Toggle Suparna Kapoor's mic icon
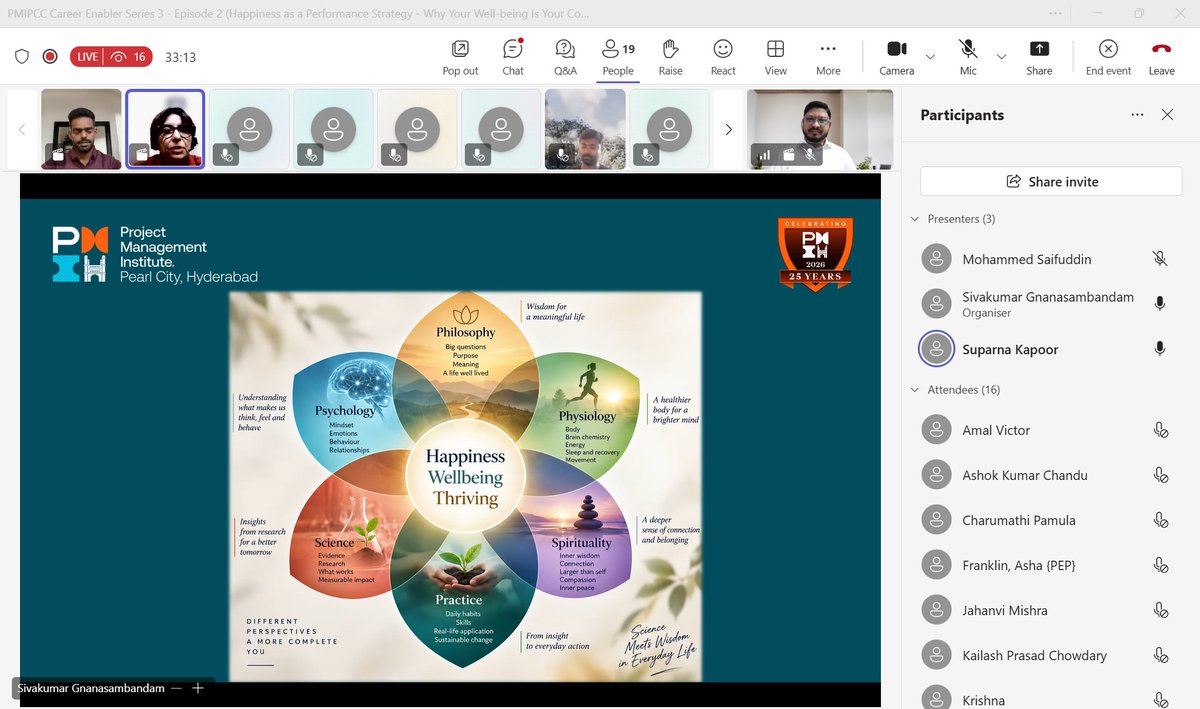This screenshot has height=709, width=1200. click(1160, 349)
